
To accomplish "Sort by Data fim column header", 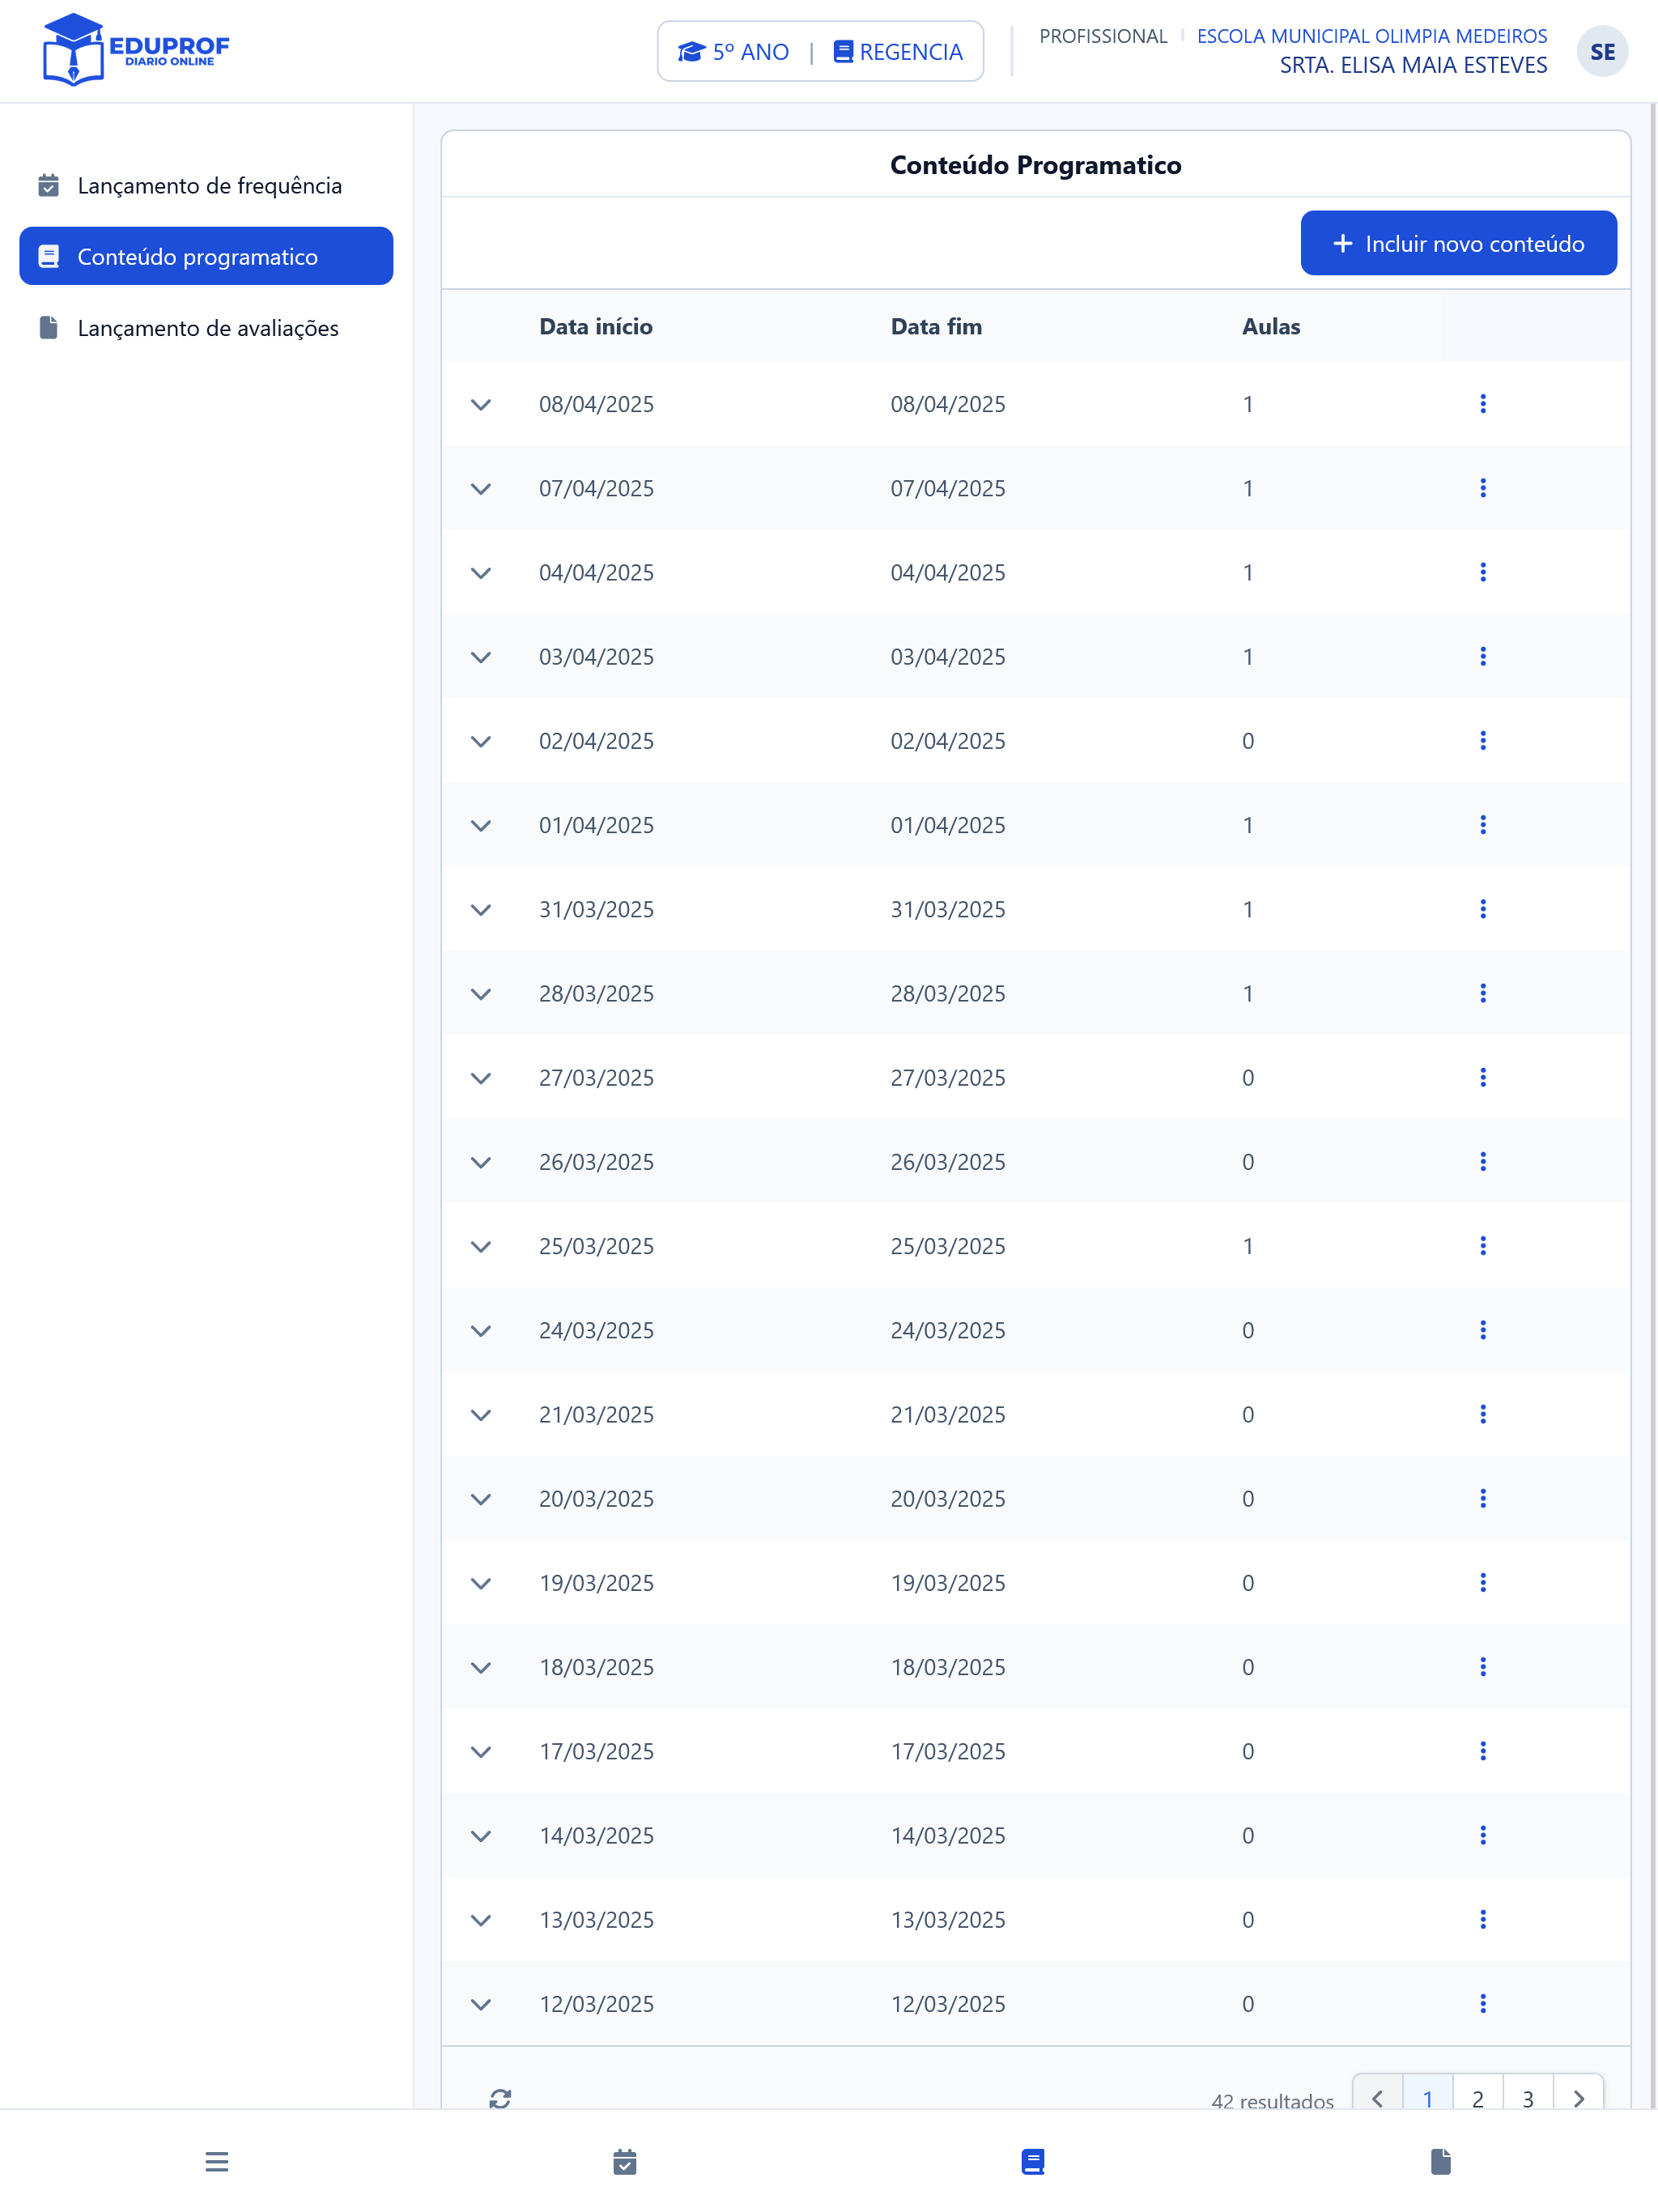I will [x=936, y=326].
